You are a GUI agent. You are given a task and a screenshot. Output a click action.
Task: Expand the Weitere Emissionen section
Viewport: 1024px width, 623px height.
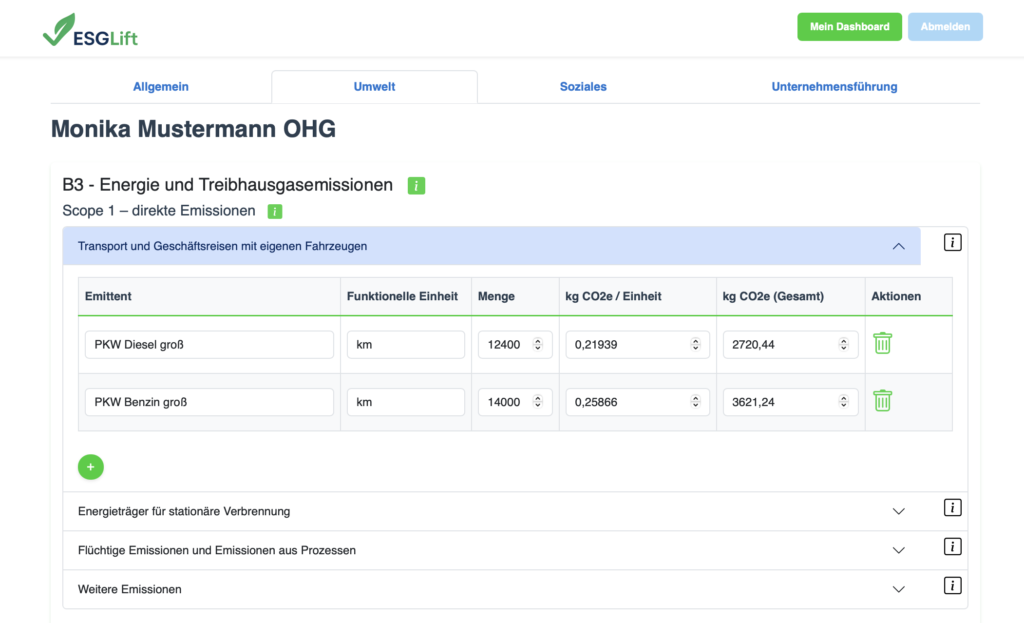898,589
